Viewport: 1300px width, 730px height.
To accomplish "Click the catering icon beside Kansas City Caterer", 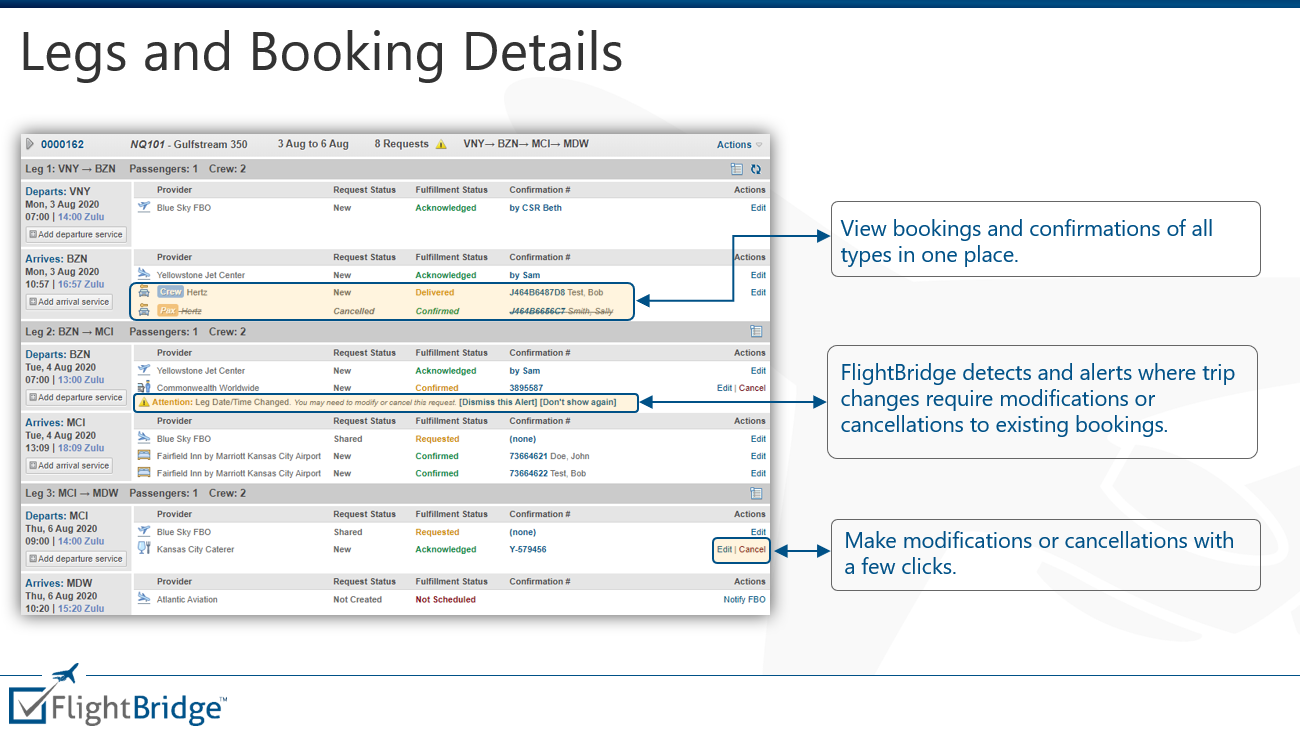I will point(143,549).
